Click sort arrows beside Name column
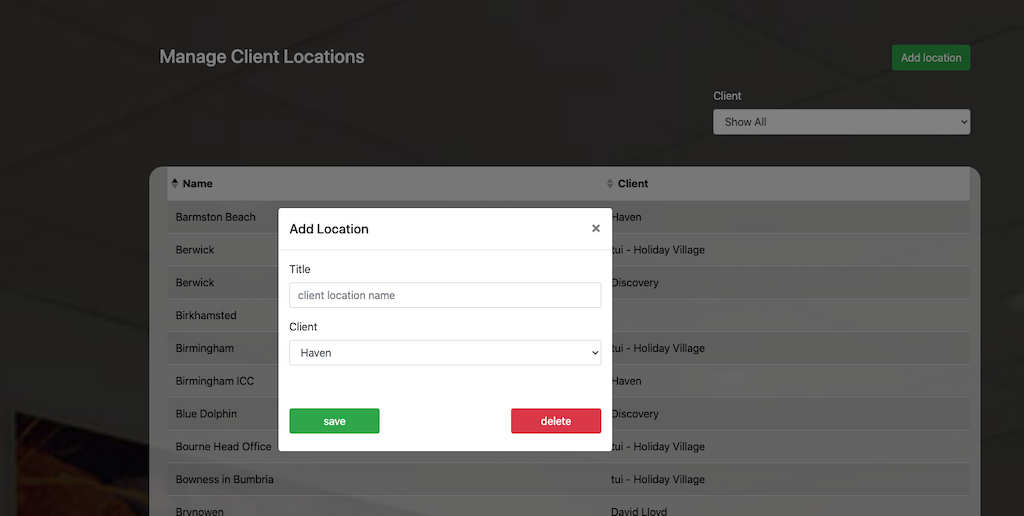This screenshot has height=516, width=1024. 175,183
